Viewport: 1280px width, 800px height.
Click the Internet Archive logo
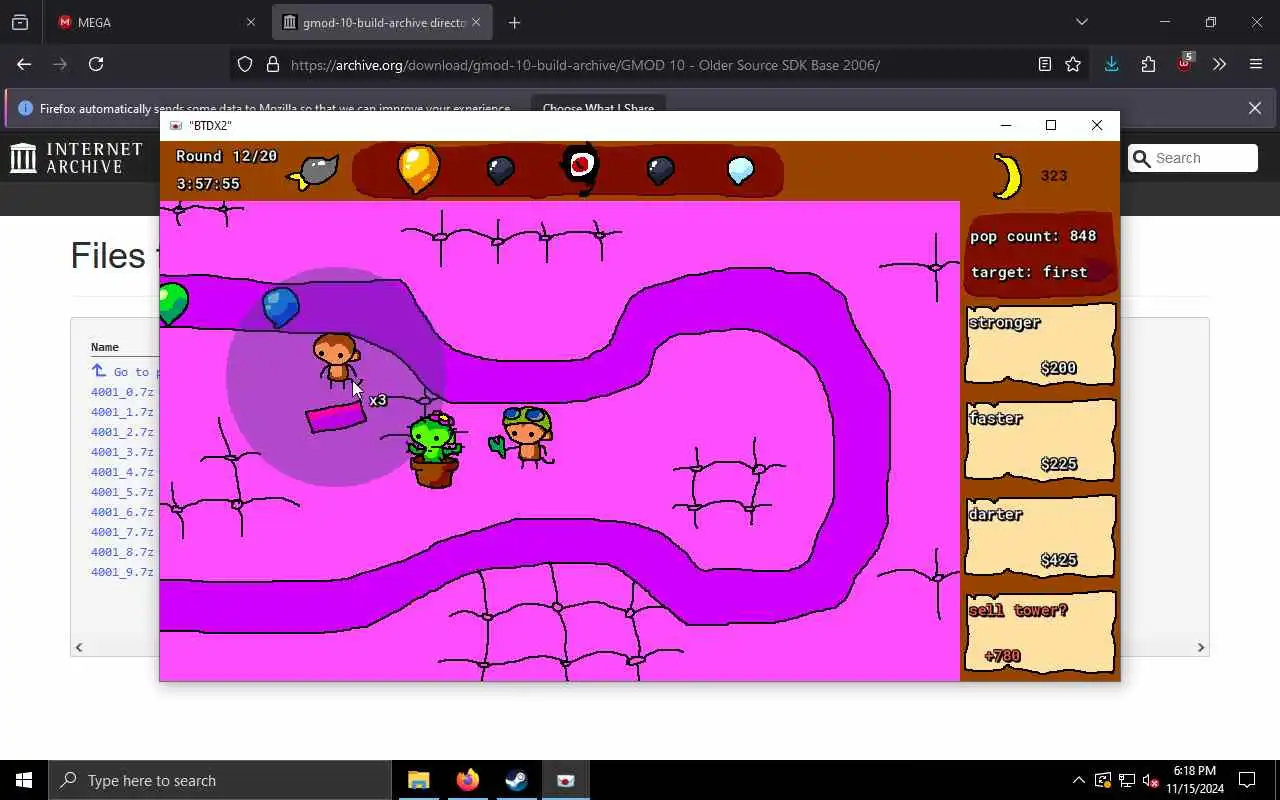pyautogui.click(x=77, y=158)
